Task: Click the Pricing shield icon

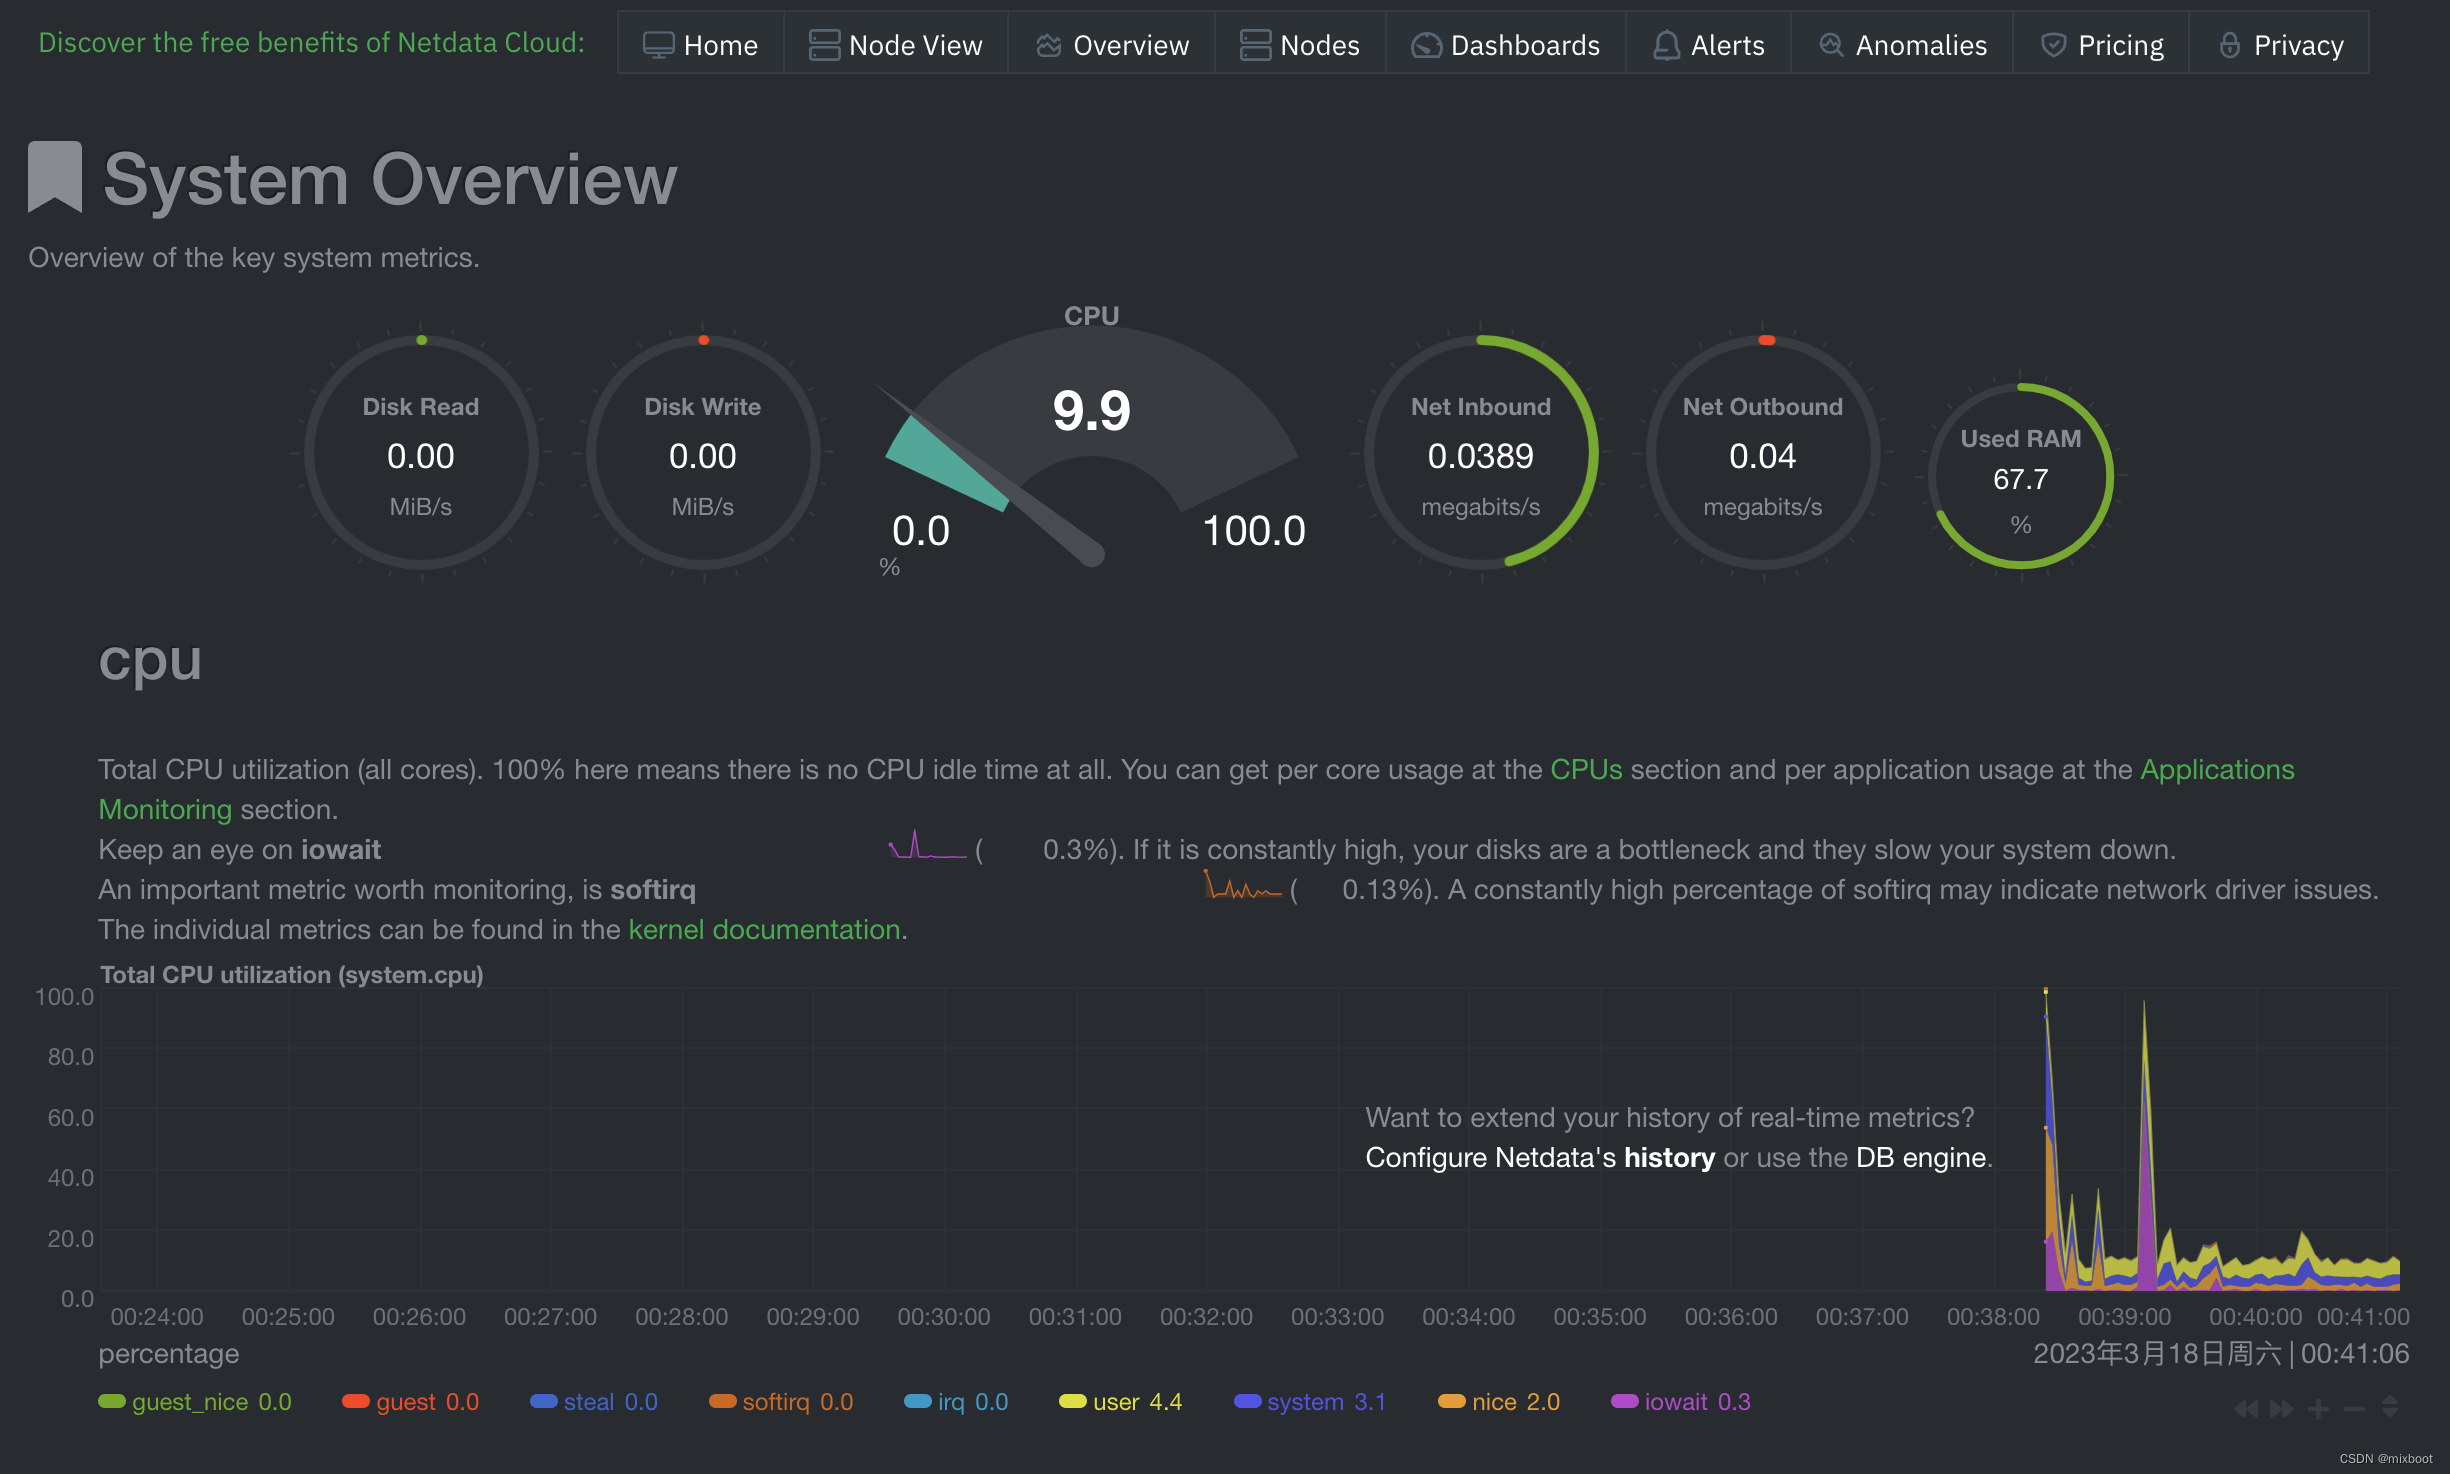Action: point(2054,44)
